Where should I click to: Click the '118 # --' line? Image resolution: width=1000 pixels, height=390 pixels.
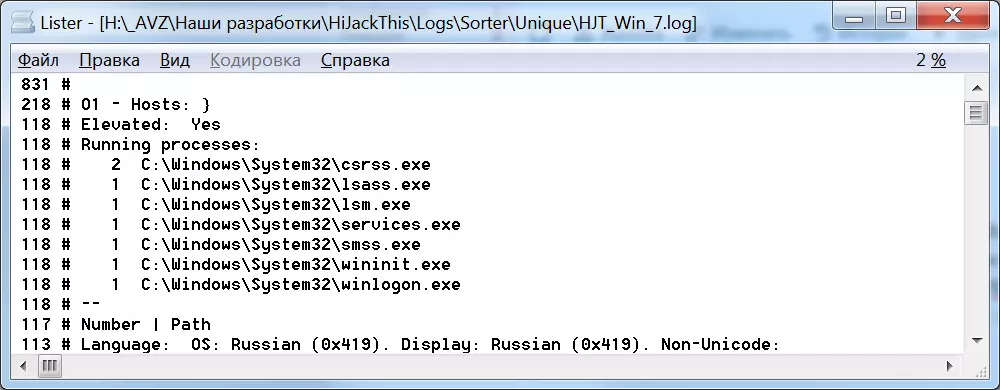pos(61,305)
